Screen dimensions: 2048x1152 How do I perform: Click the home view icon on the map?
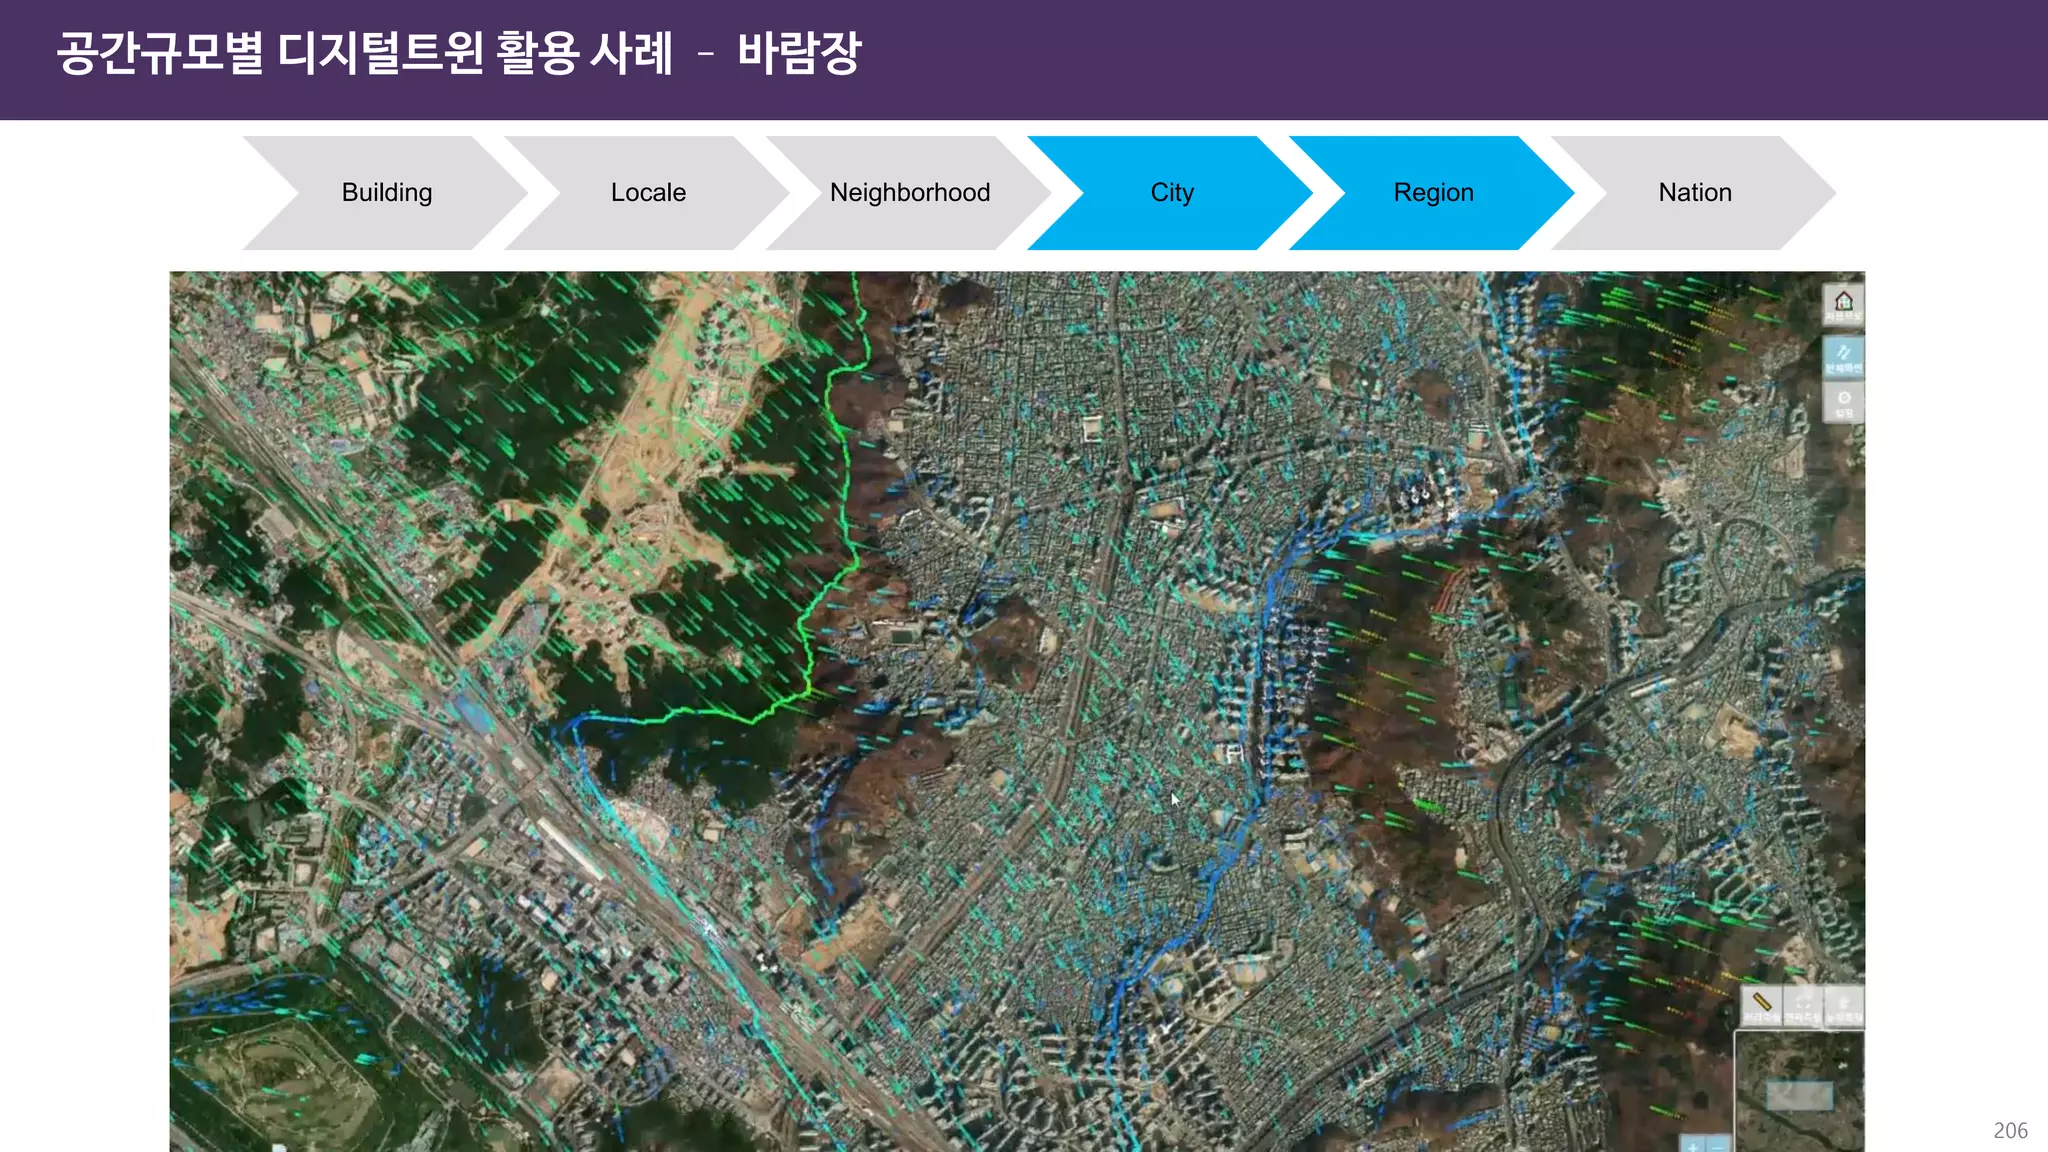[1843, 305]
